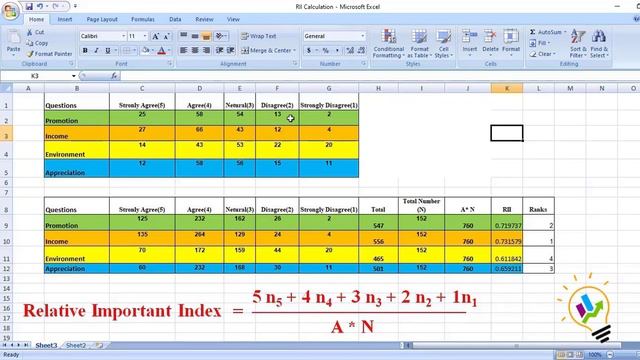Select column K header

[x=507, y=88]
